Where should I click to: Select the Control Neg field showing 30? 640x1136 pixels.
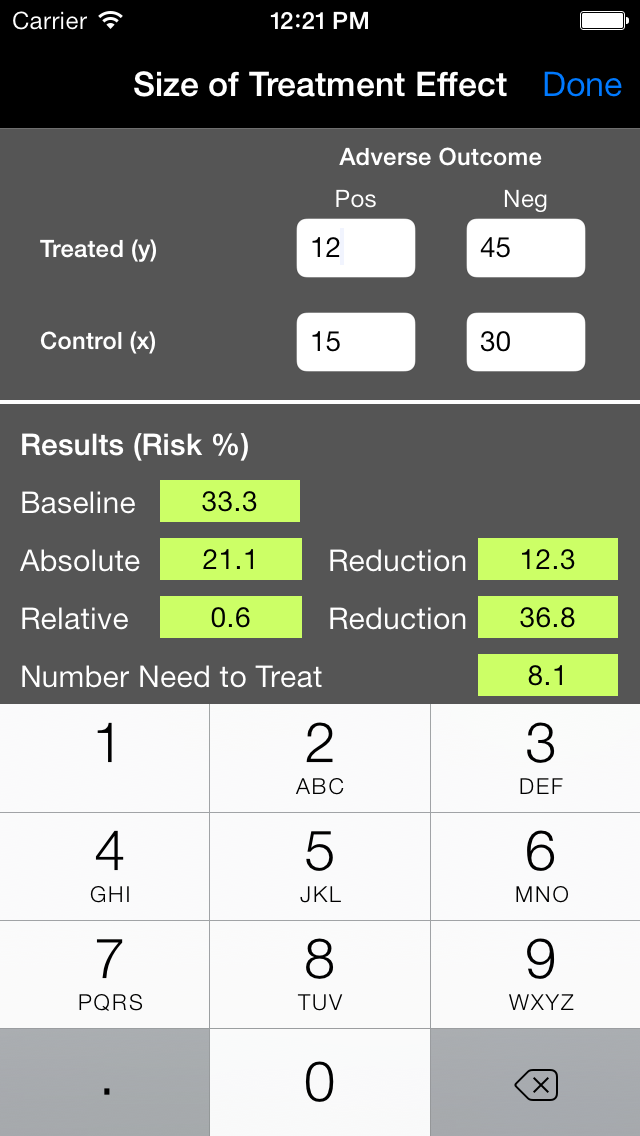(x=525, y=341)
